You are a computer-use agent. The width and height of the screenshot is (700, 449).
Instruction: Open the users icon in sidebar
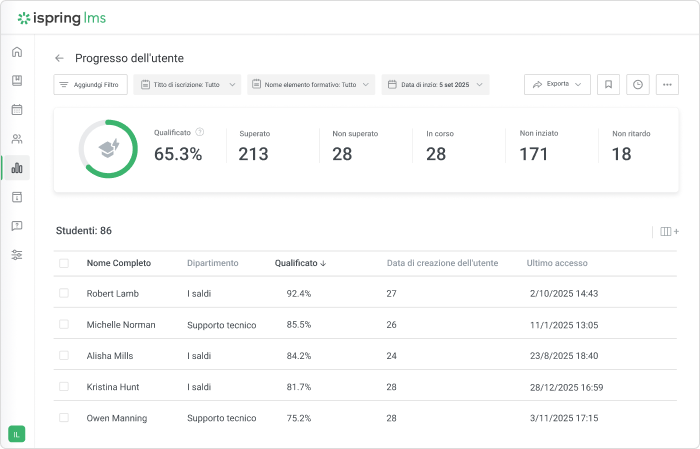(x=17, y=139)
